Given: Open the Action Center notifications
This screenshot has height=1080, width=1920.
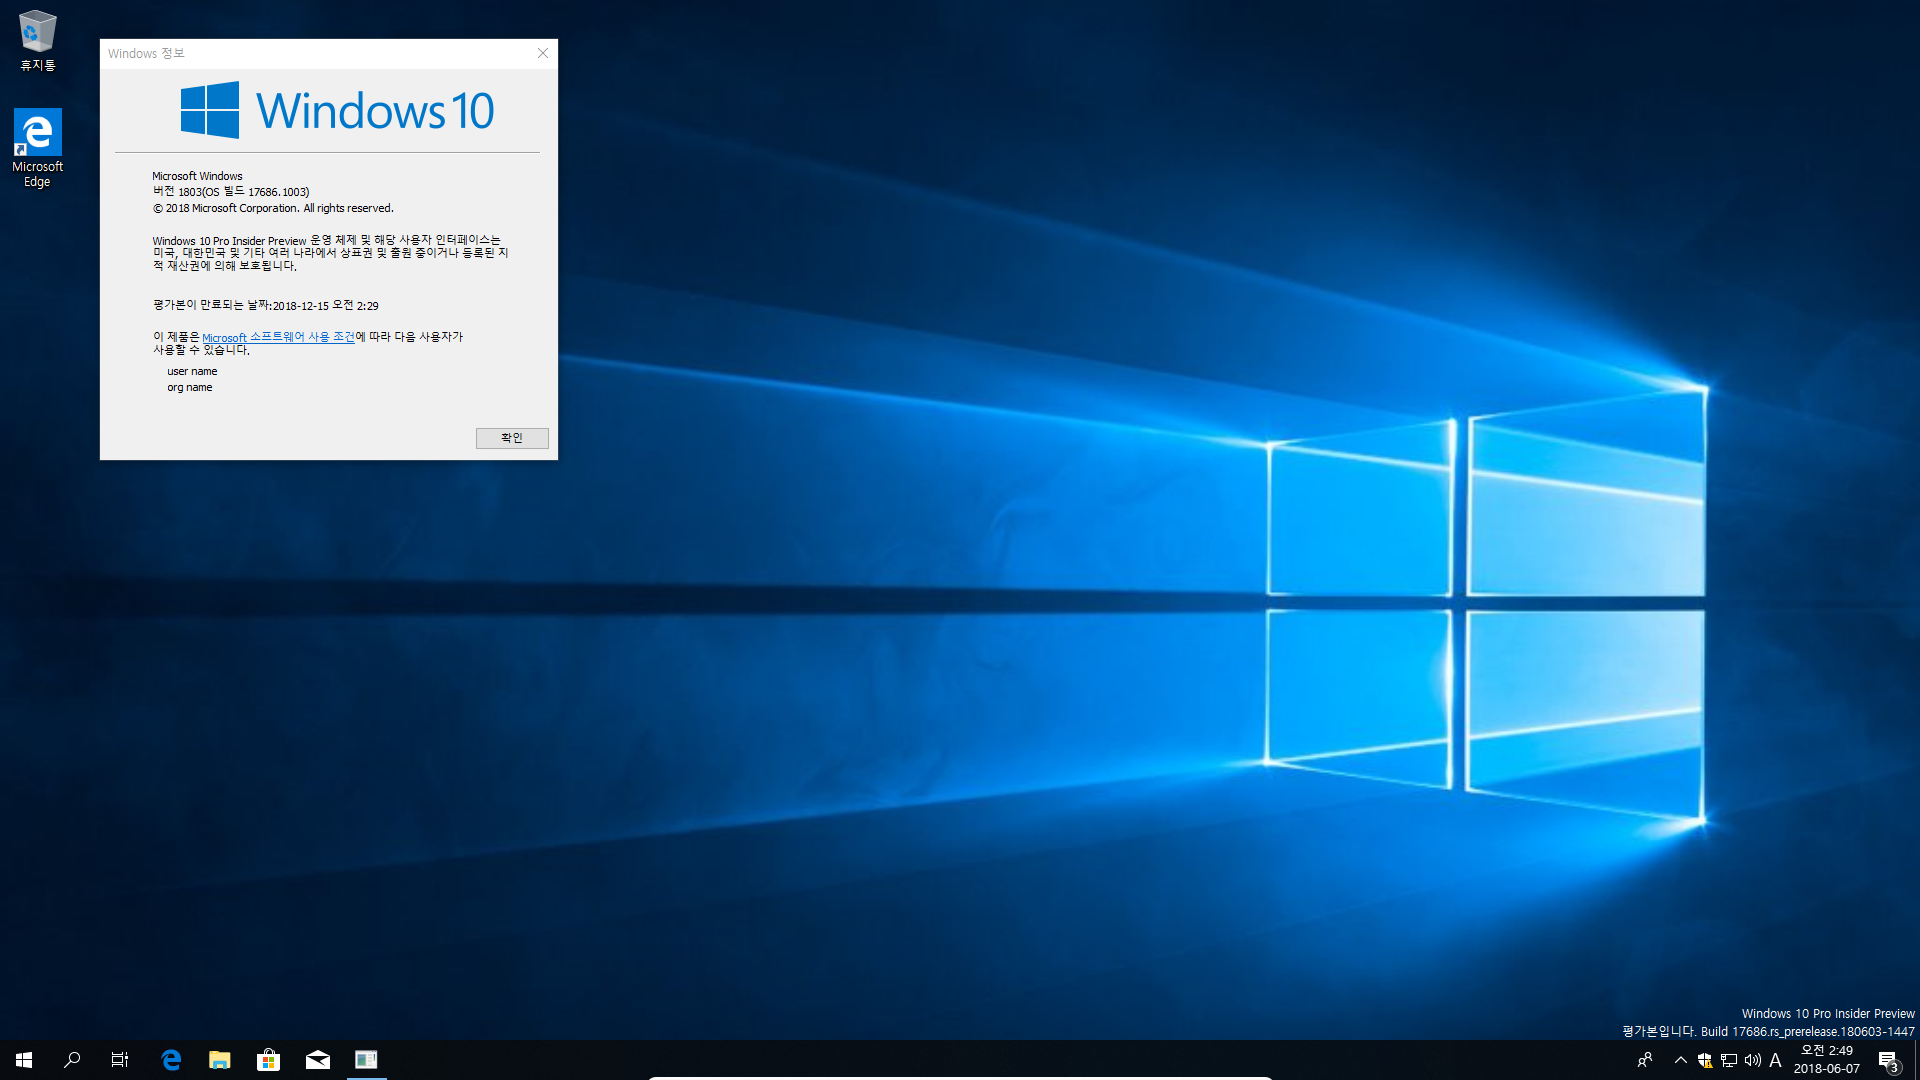Looking at the screenshot, I should point(1889,1060).
